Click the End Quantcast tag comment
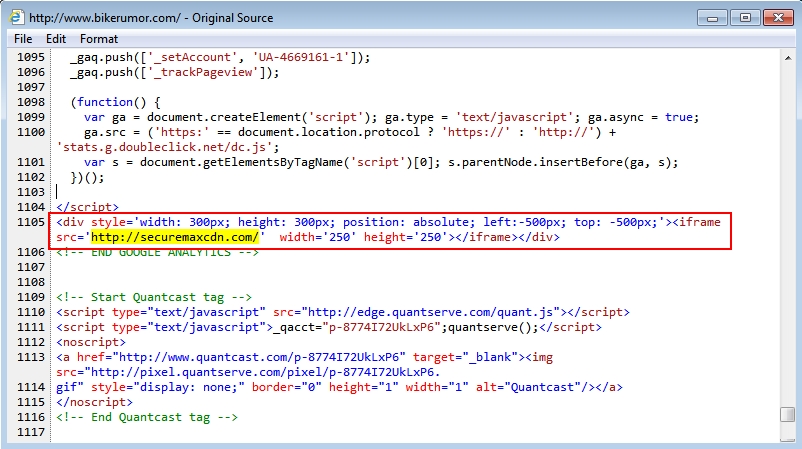The width and height of the screenshot is (802, 449). click(148, 417)
